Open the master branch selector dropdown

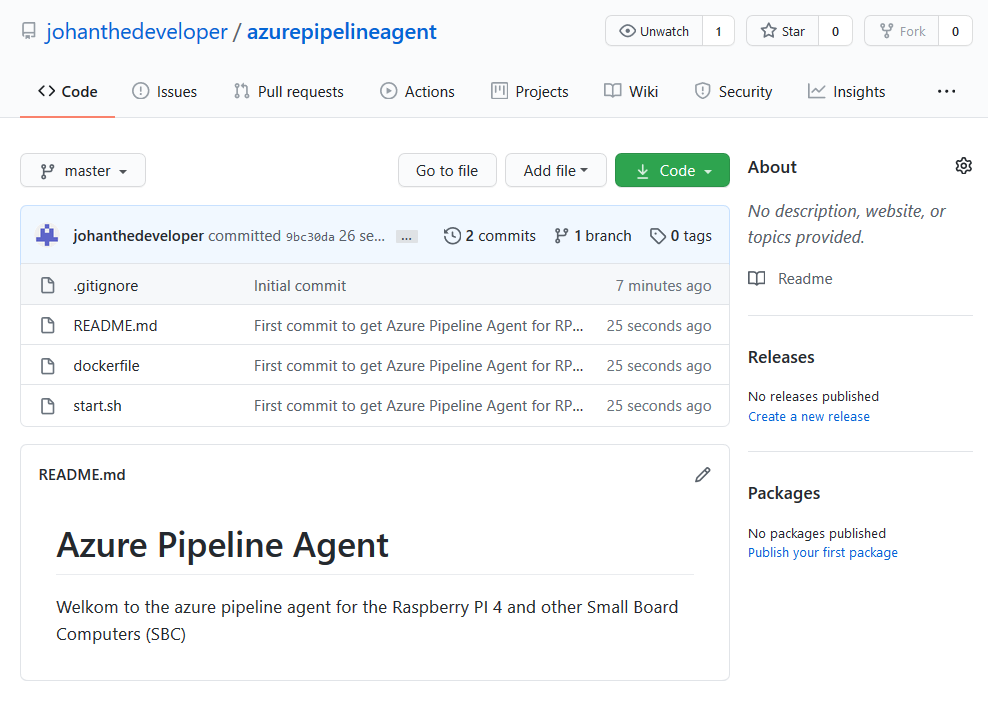tap(83, 170)
